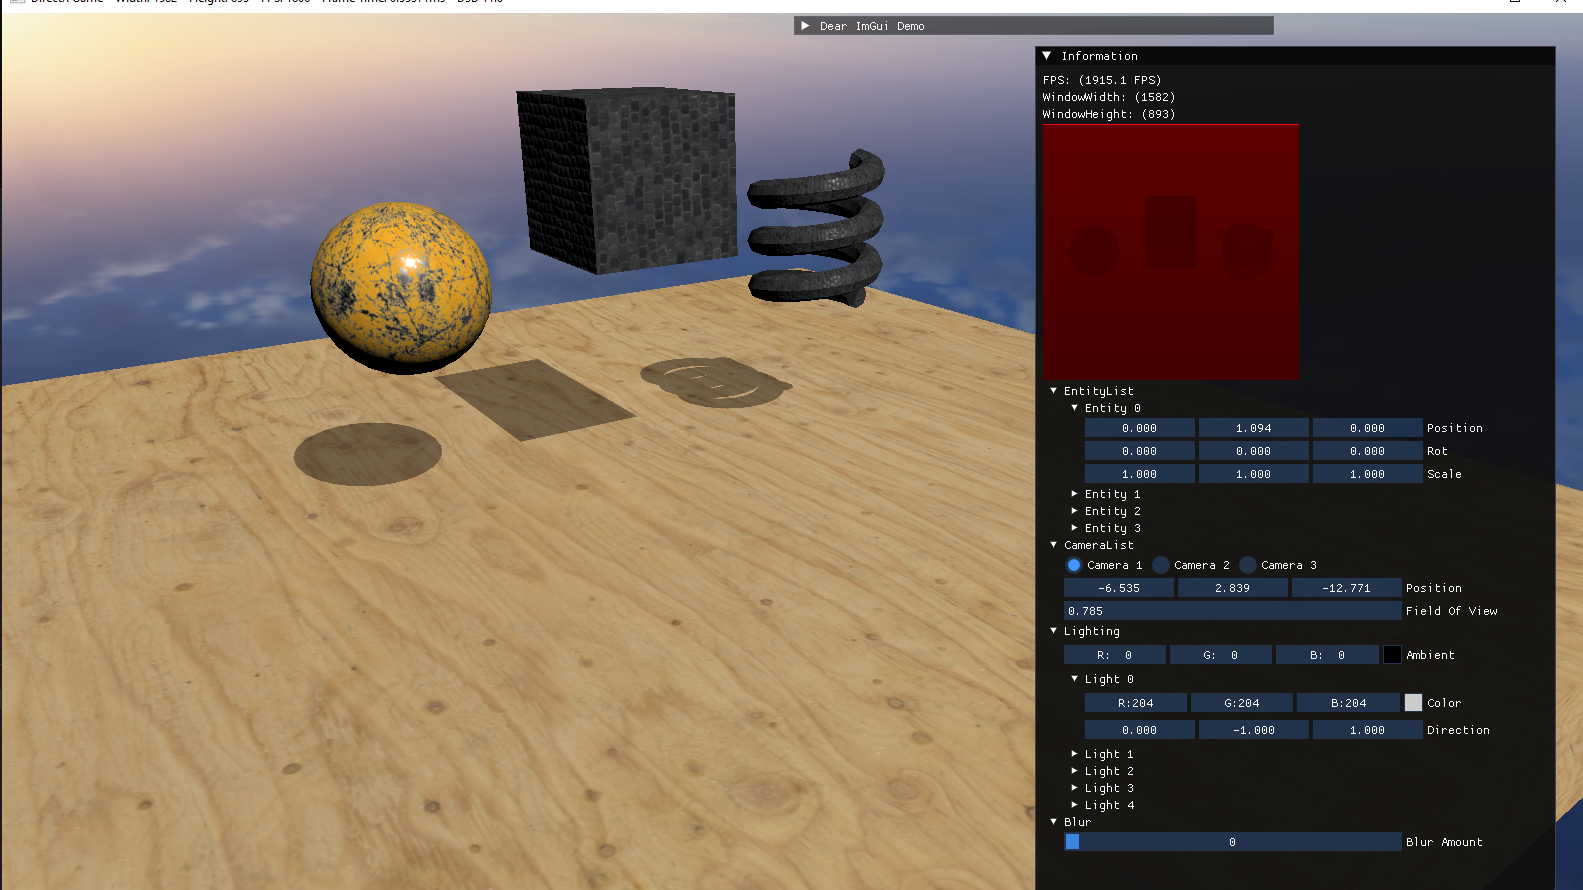Collapse the Light 0 tree node

tap(1075, 679)
